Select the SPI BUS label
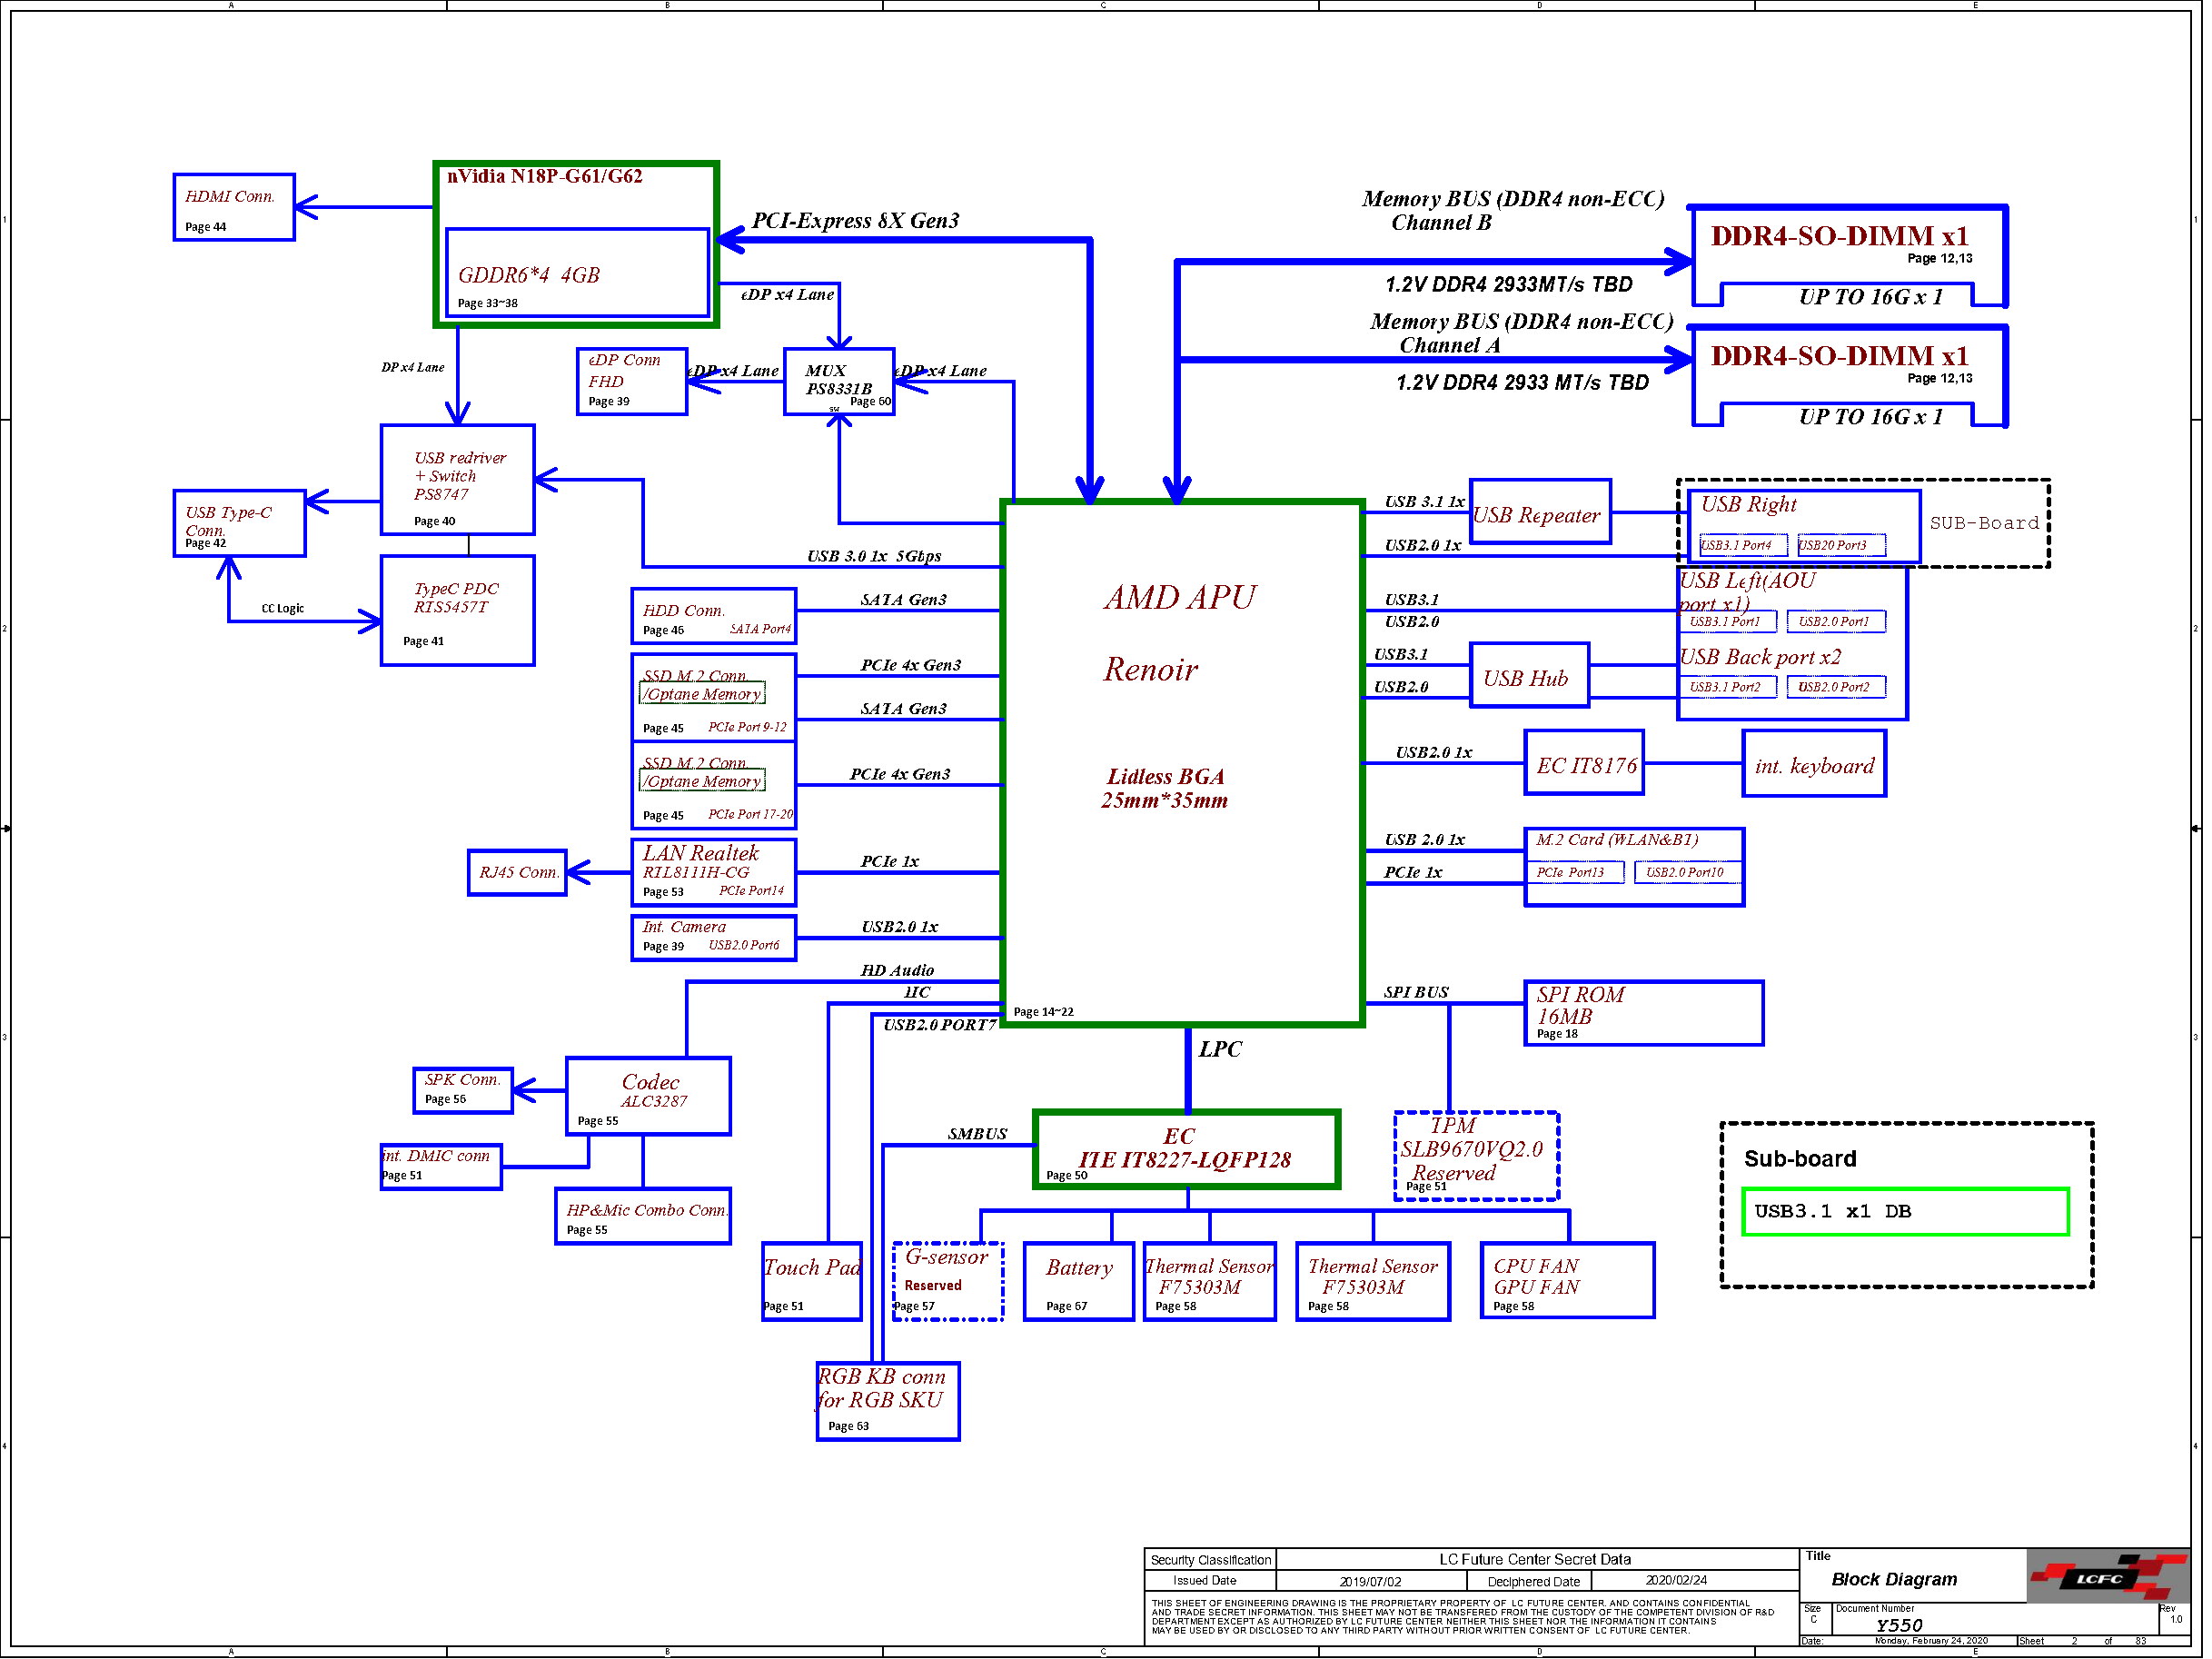The width and height of the screenshot is (2212, 1659). [1417, 993]
